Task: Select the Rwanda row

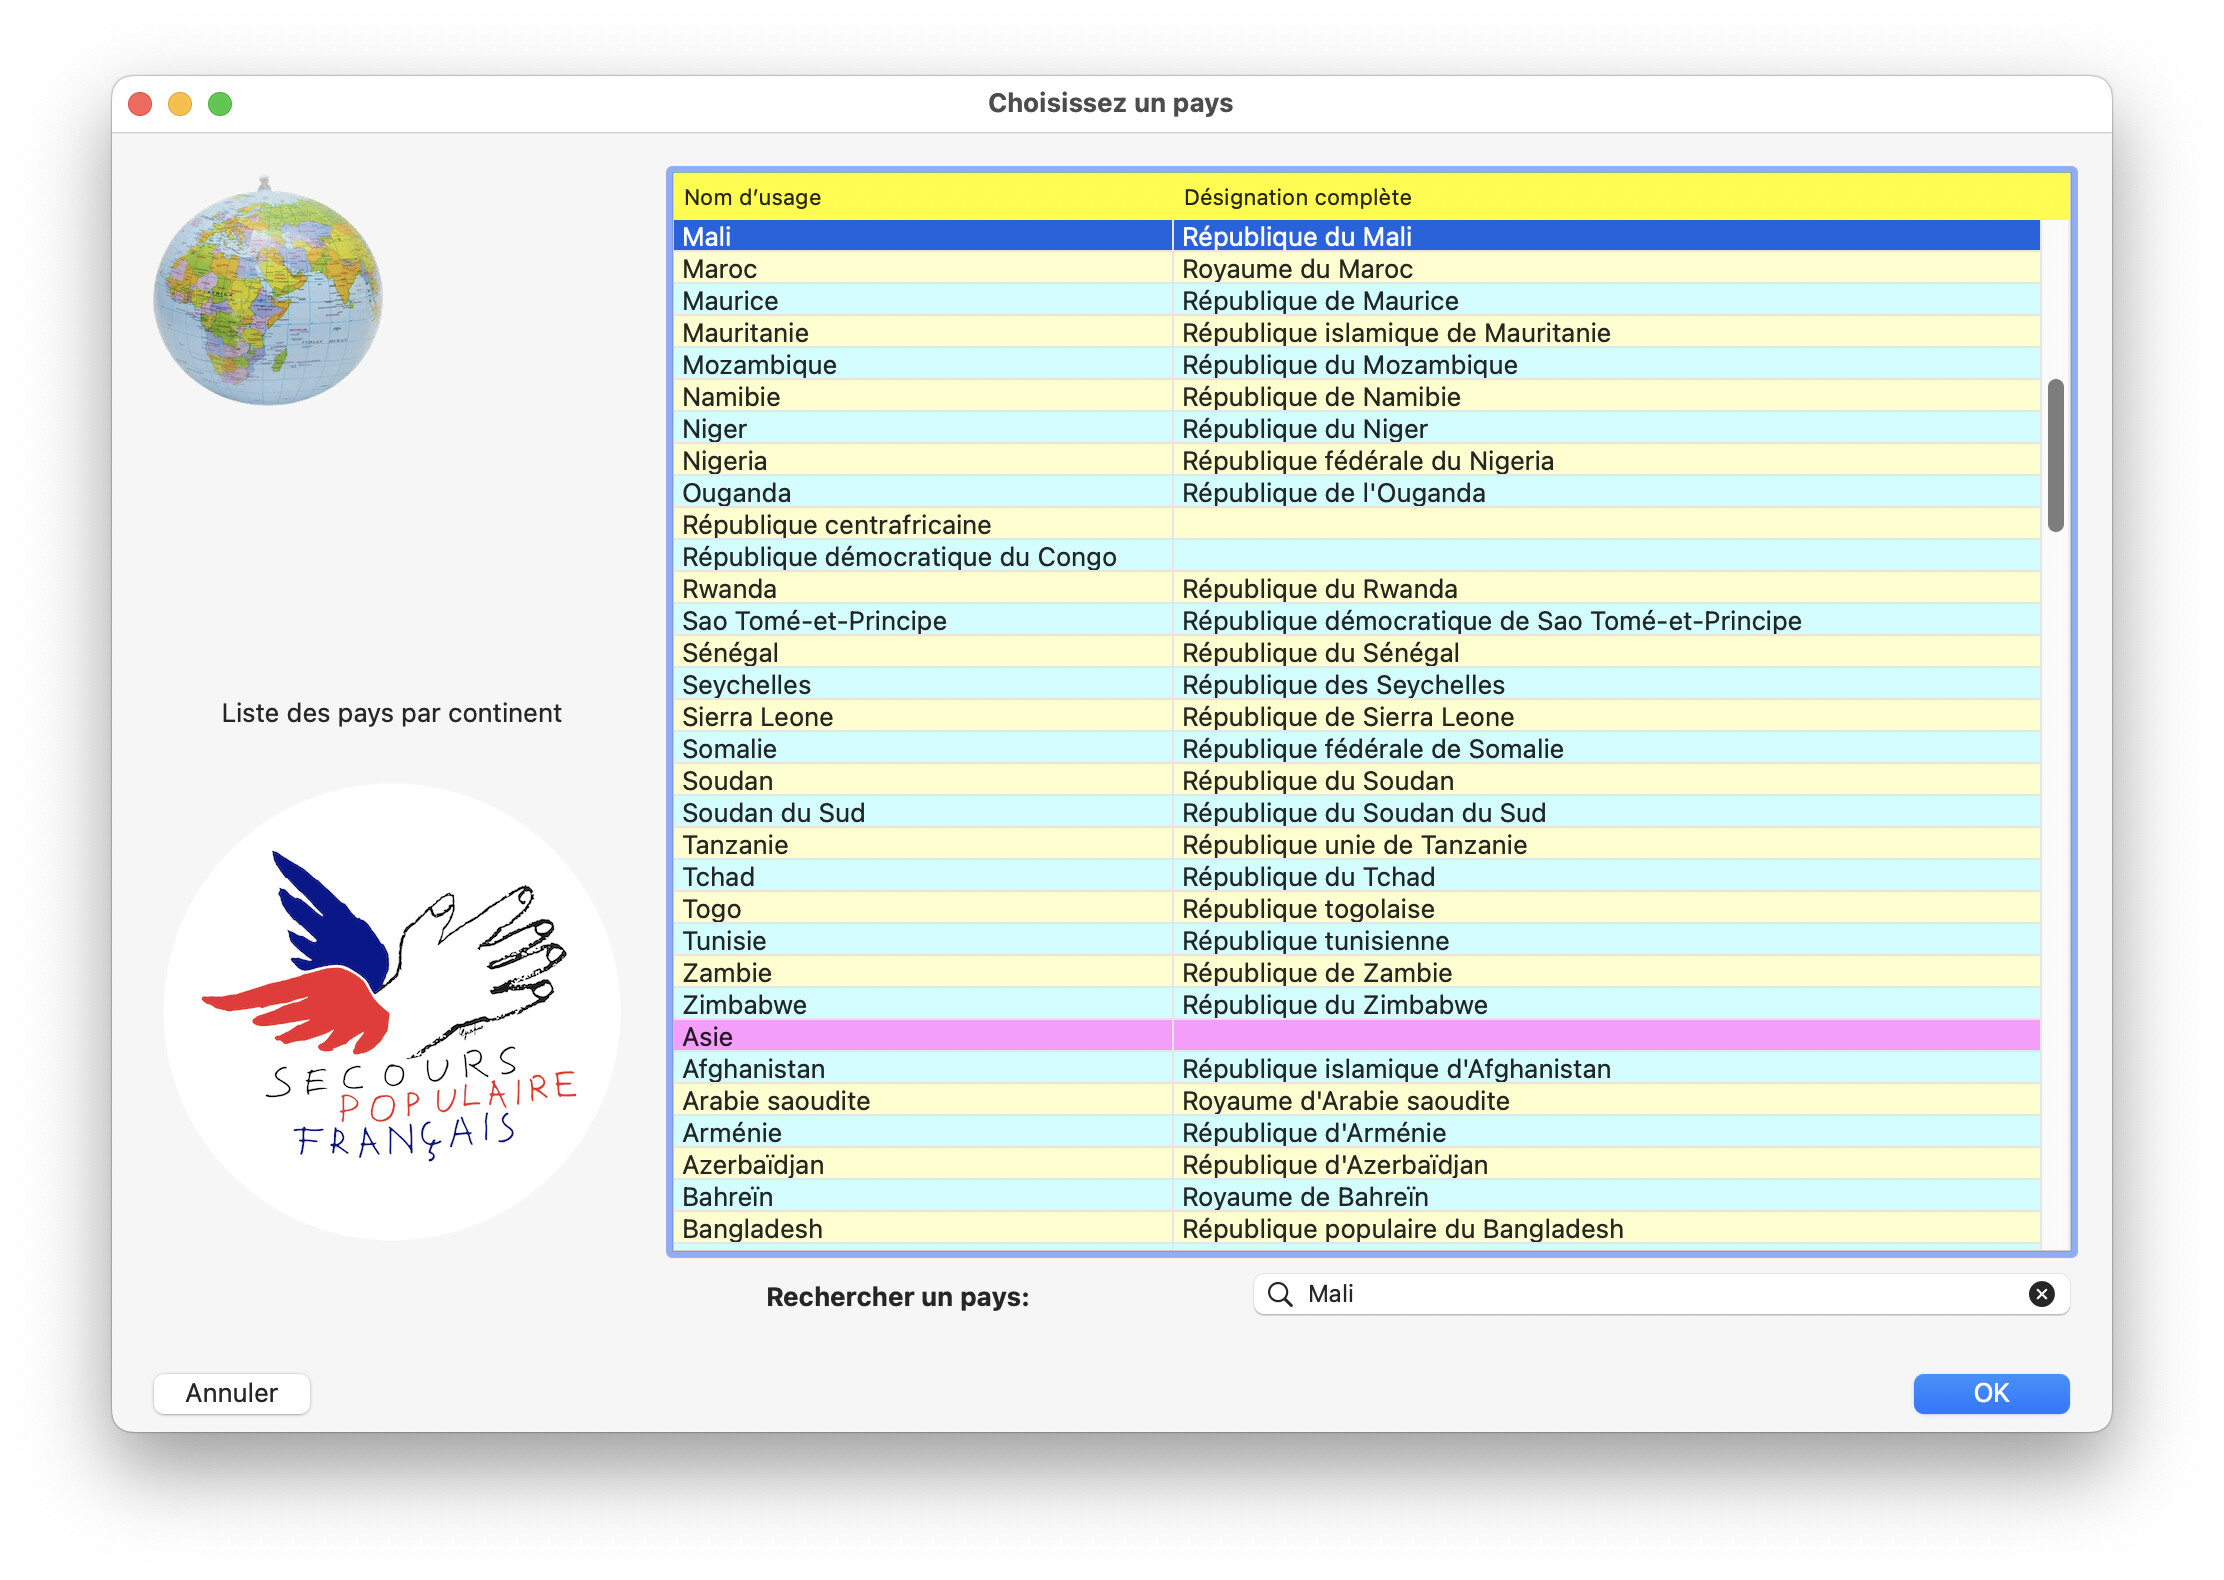Action: coord(1357,588)
